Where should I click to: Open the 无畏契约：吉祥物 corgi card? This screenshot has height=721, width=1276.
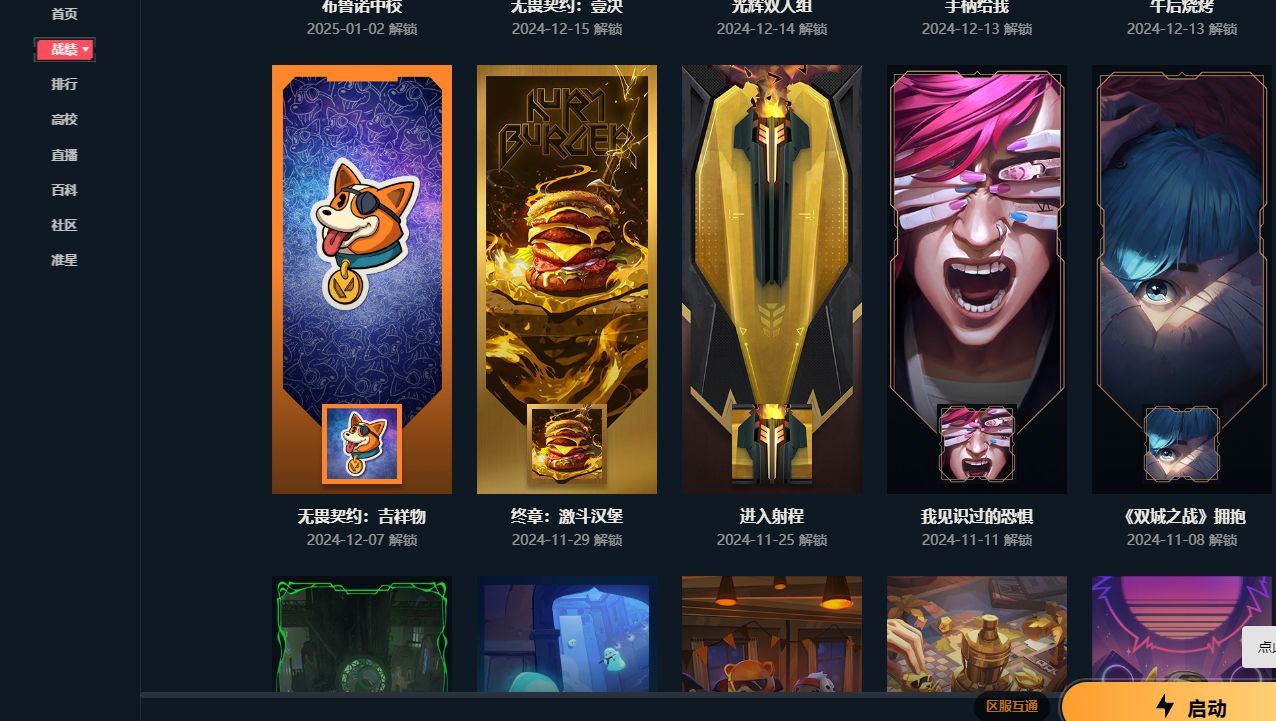[362, 279]
